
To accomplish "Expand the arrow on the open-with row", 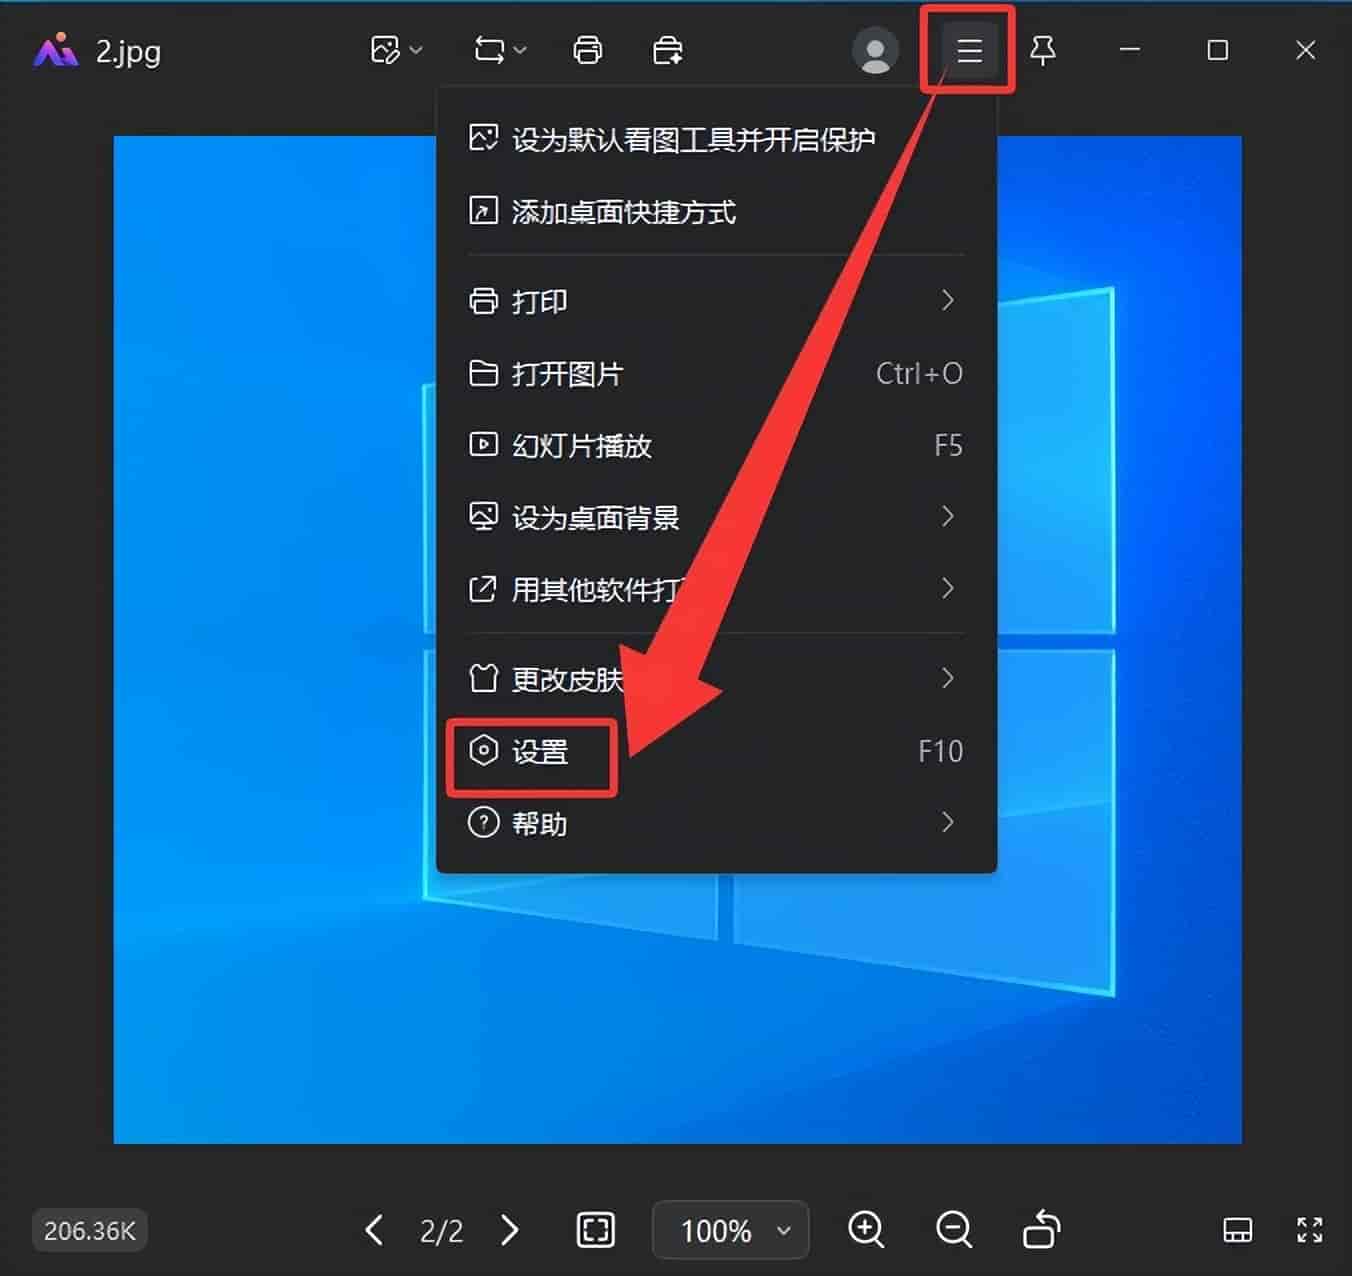I will pyautogui.click(x=948, y=588).
